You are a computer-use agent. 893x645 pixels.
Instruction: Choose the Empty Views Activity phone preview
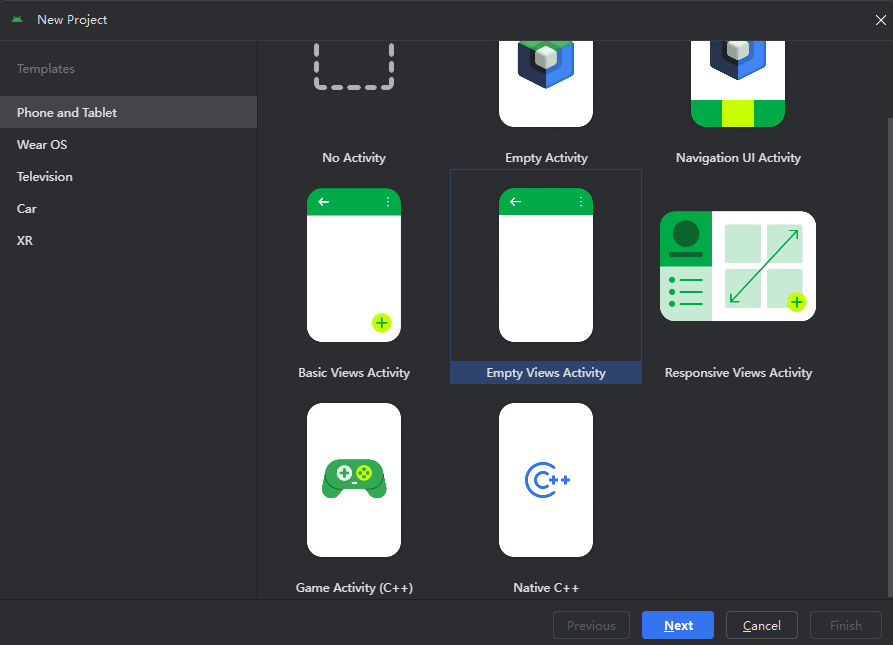(x=546, y=265)
